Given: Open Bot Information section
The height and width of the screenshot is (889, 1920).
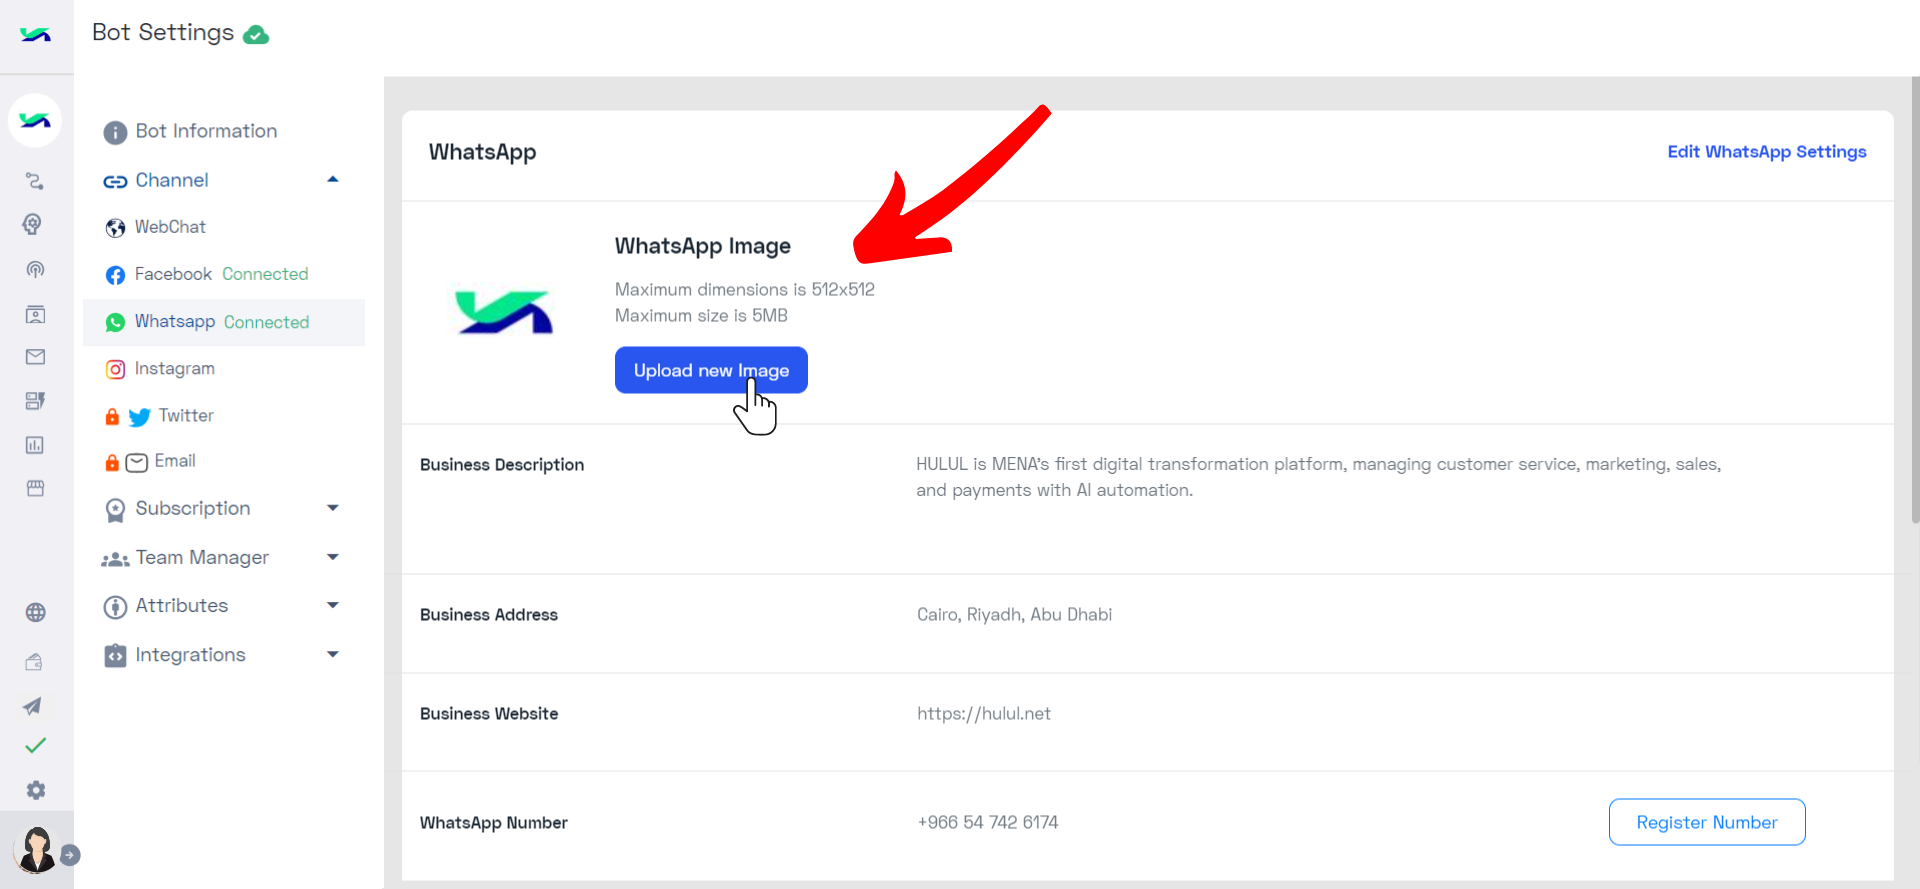Looking at the screenshot, I should 190,131.
